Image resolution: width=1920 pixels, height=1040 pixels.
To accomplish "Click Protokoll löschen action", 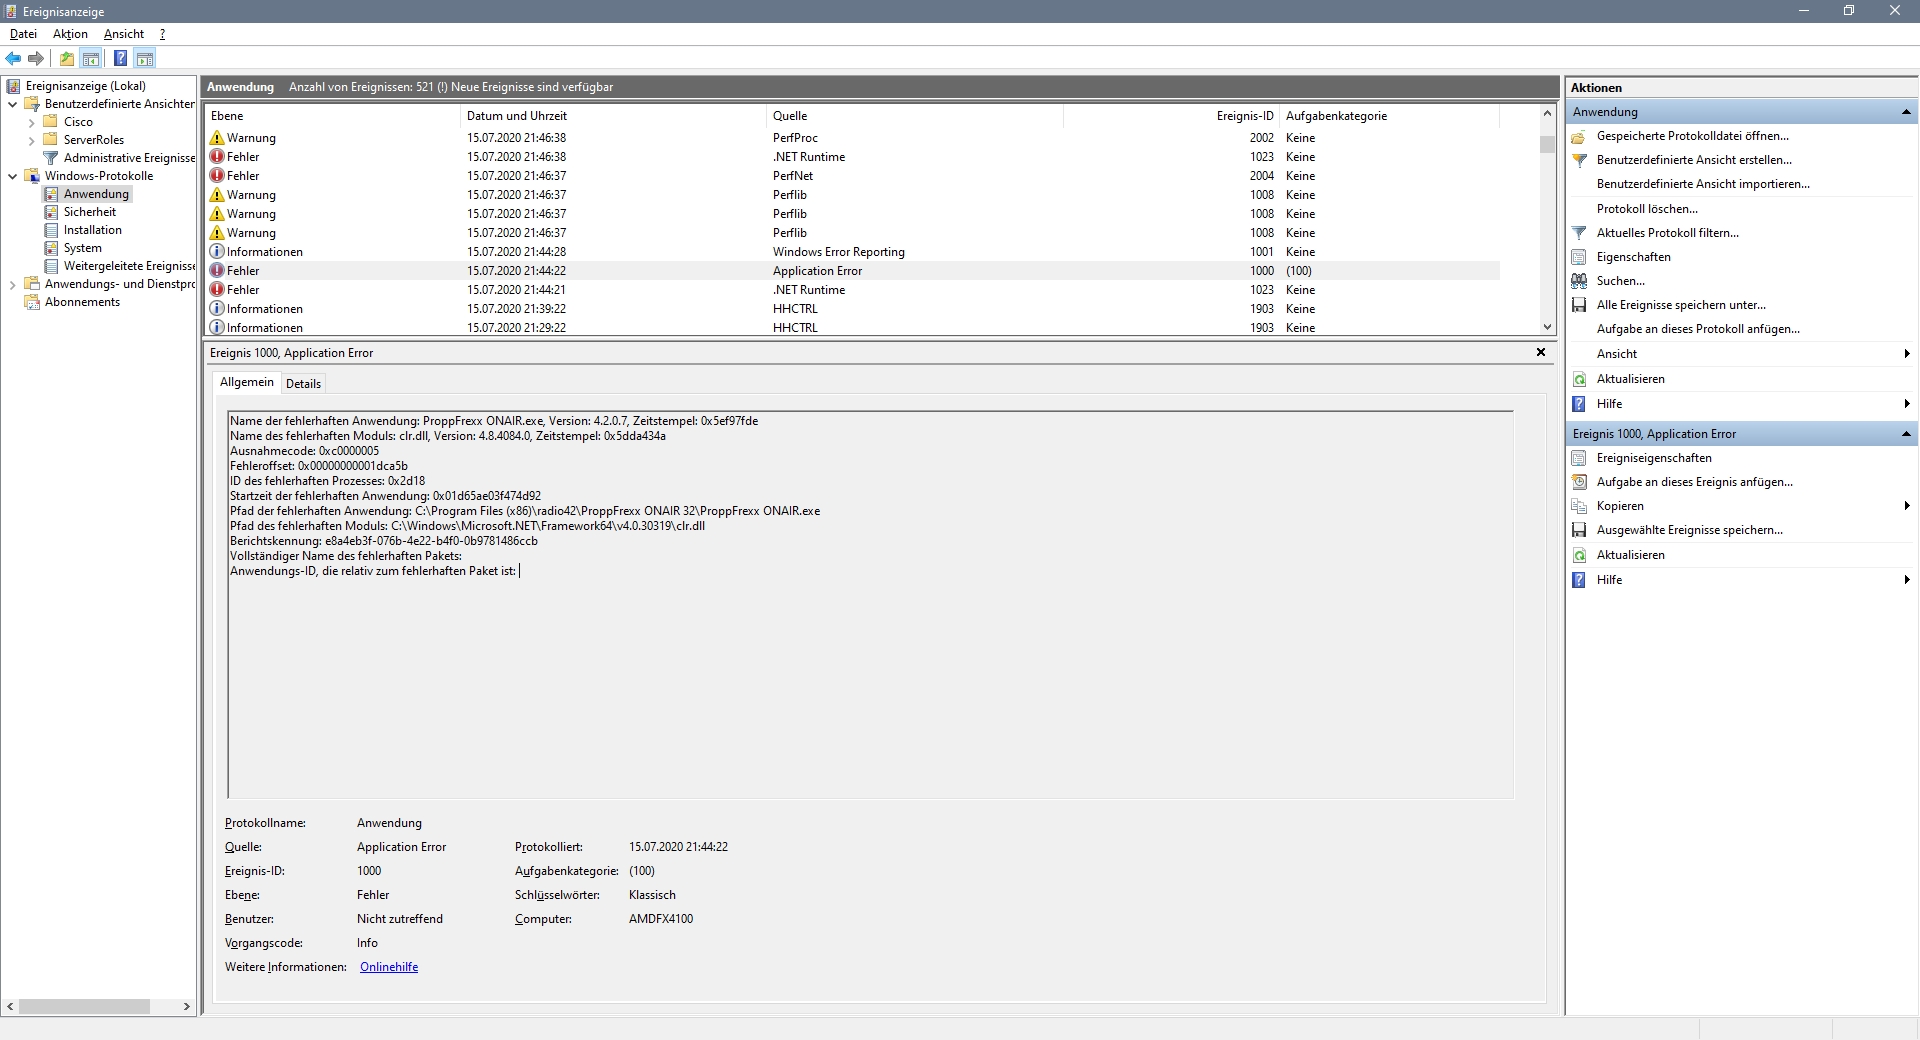I will point(1647,209).
